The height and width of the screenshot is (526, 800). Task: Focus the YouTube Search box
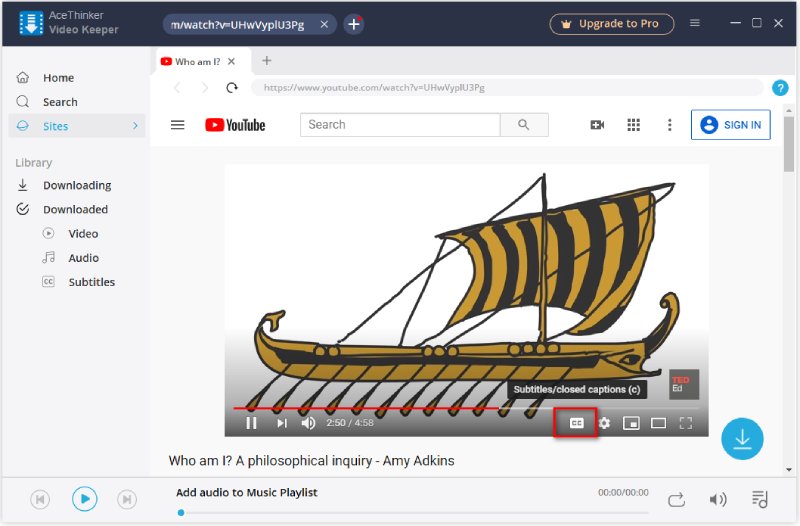[401, 124]
